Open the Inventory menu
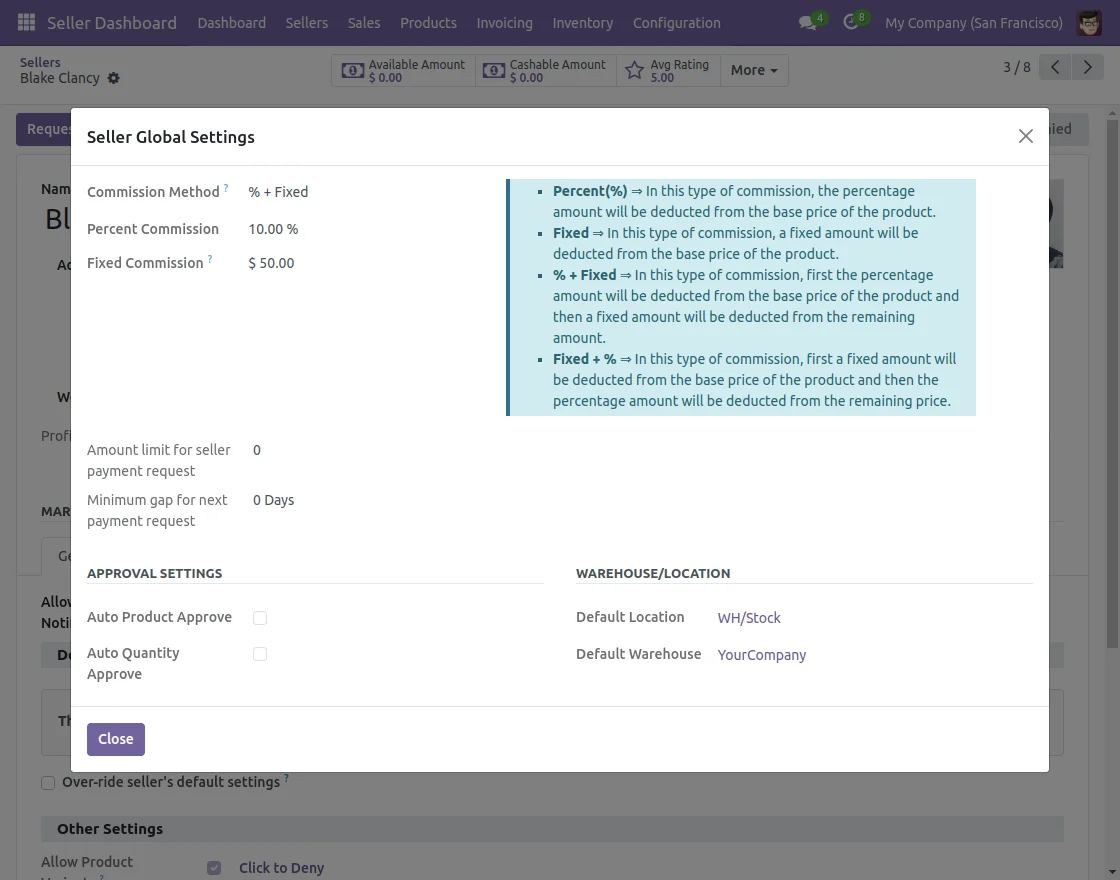1120x880 pixels. pyautogui.click(x=582, y=22)
